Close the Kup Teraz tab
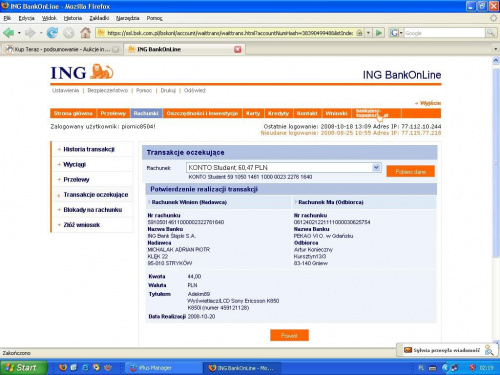This screenshot has width=500, height=375. coord(115,49)
